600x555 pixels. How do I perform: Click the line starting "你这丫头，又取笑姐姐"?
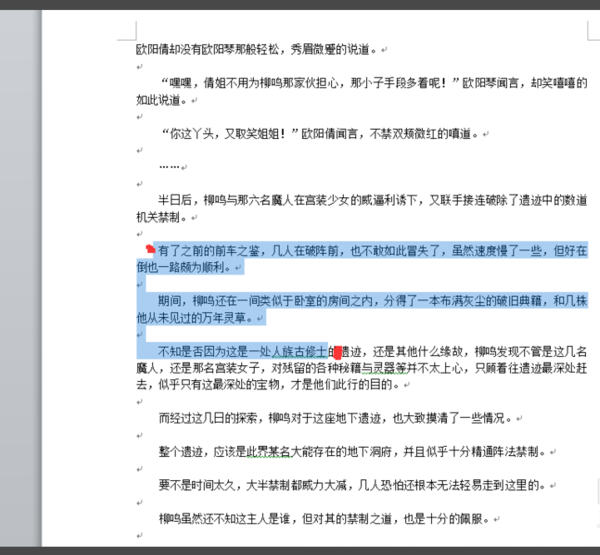pos(320,134)
